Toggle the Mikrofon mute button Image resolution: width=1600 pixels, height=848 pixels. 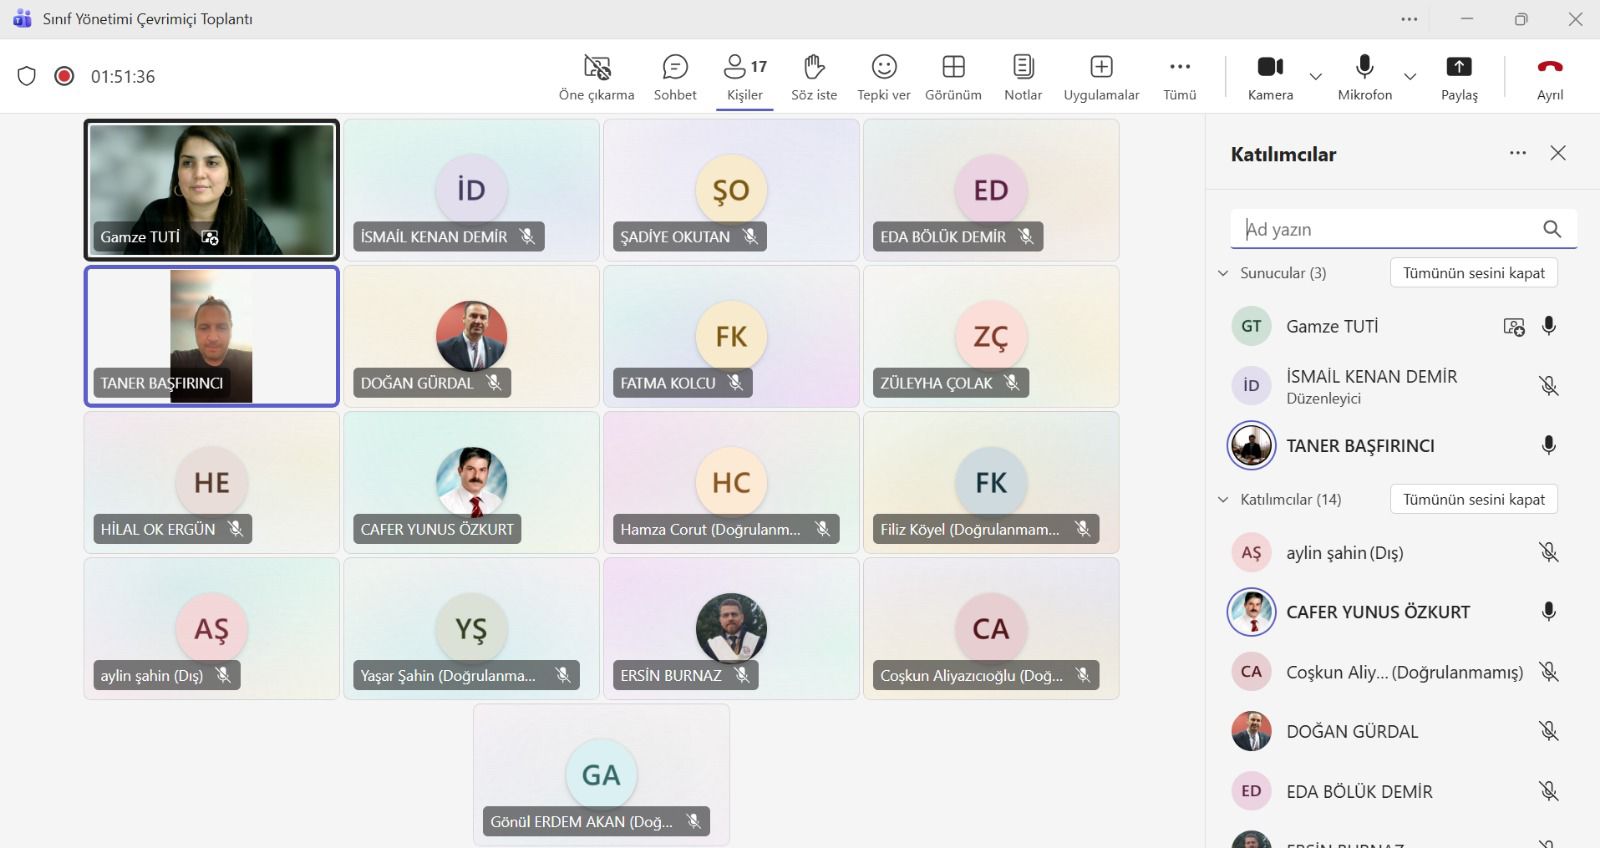[x=1364, y=68]
